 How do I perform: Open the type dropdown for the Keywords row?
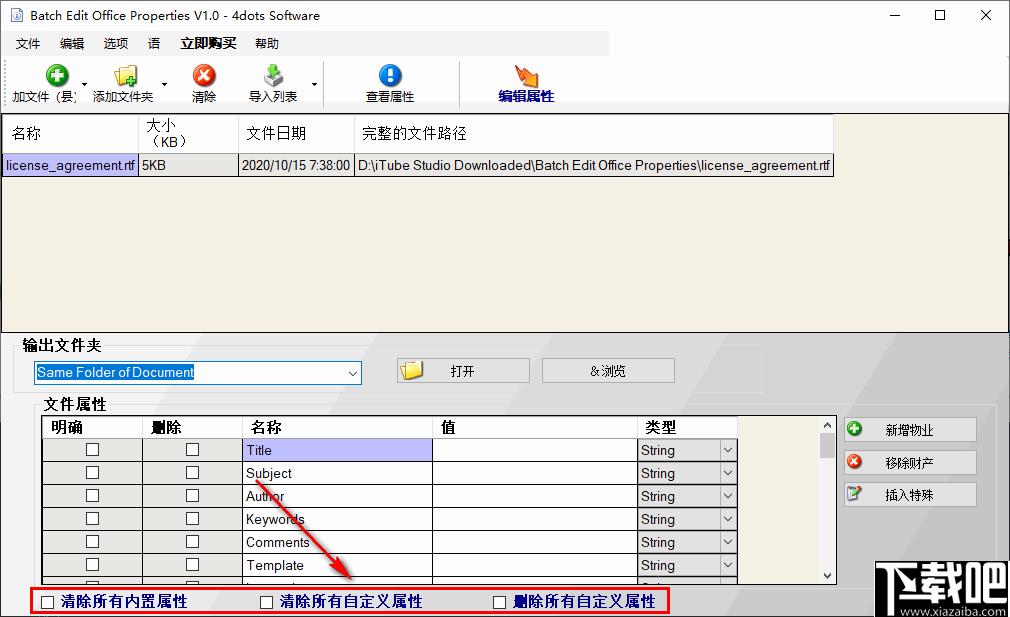728,519
